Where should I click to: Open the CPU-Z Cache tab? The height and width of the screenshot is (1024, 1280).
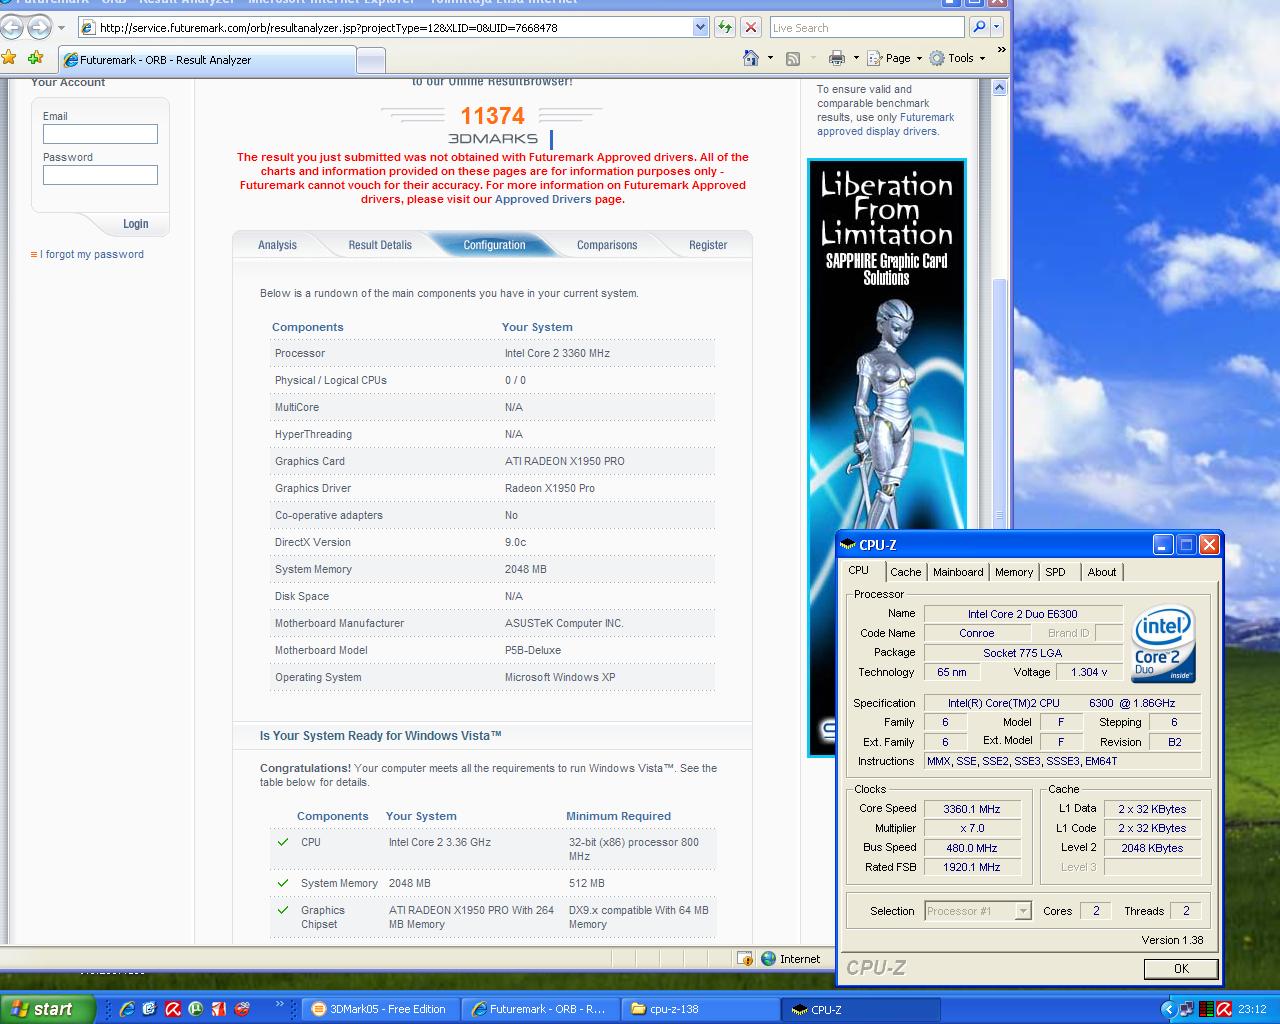click(x=905, y=572)
